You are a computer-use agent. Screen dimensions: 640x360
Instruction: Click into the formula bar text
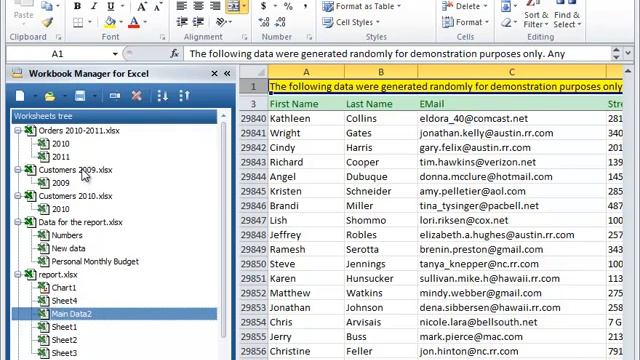pos(396,54)
